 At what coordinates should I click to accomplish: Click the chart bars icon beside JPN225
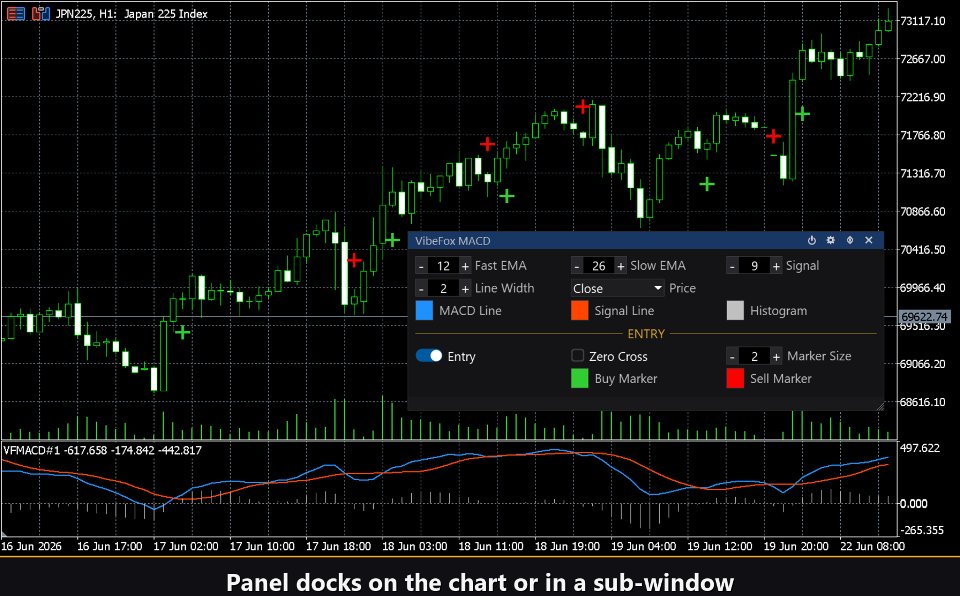click(x=40, y=13)
